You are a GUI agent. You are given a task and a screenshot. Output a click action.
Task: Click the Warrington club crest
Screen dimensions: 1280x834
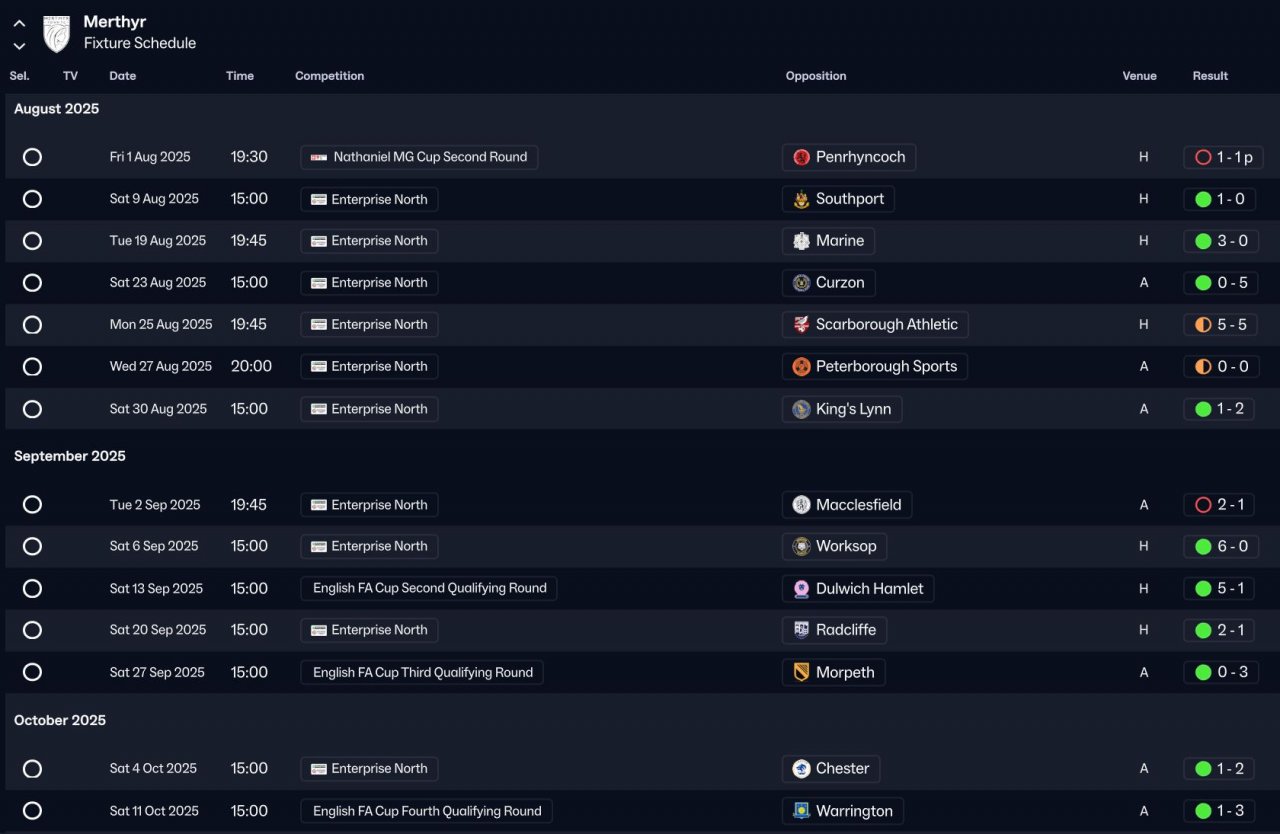(x=801, y=811)
